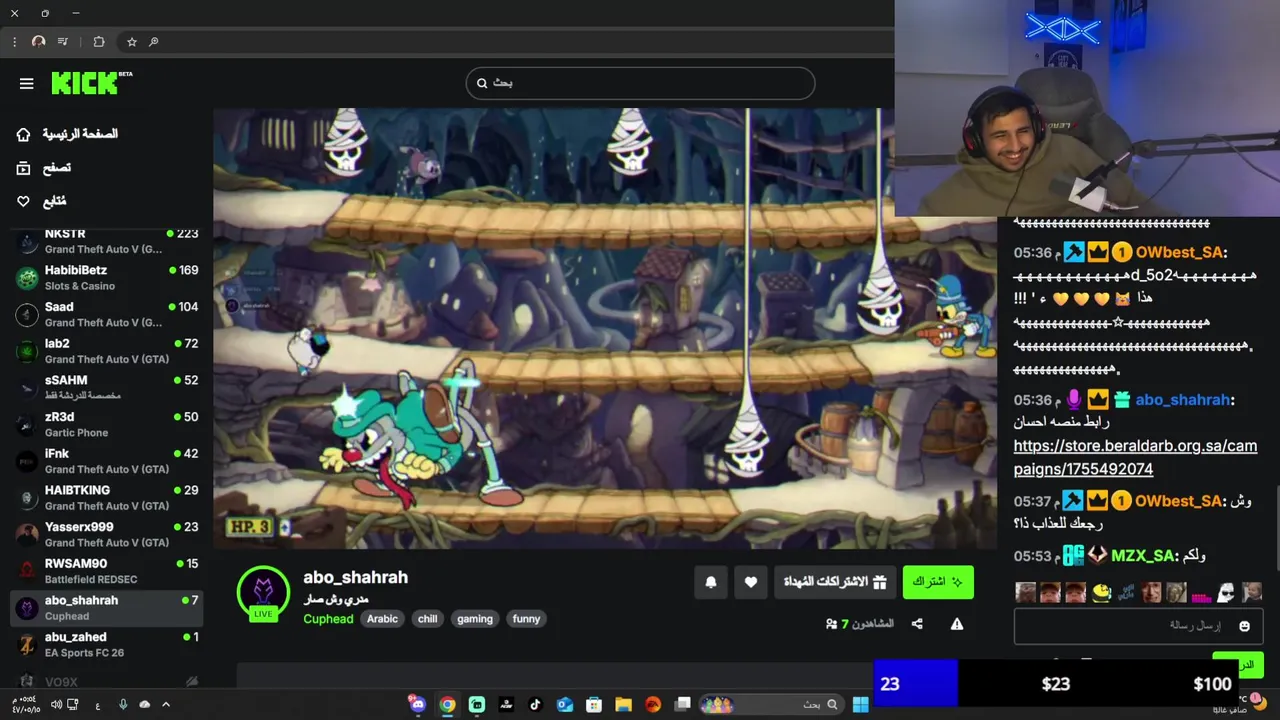Click the white ghost sunglasses emote
This screenshot has width=1280, height=720.
click(x=1226, y=593)
